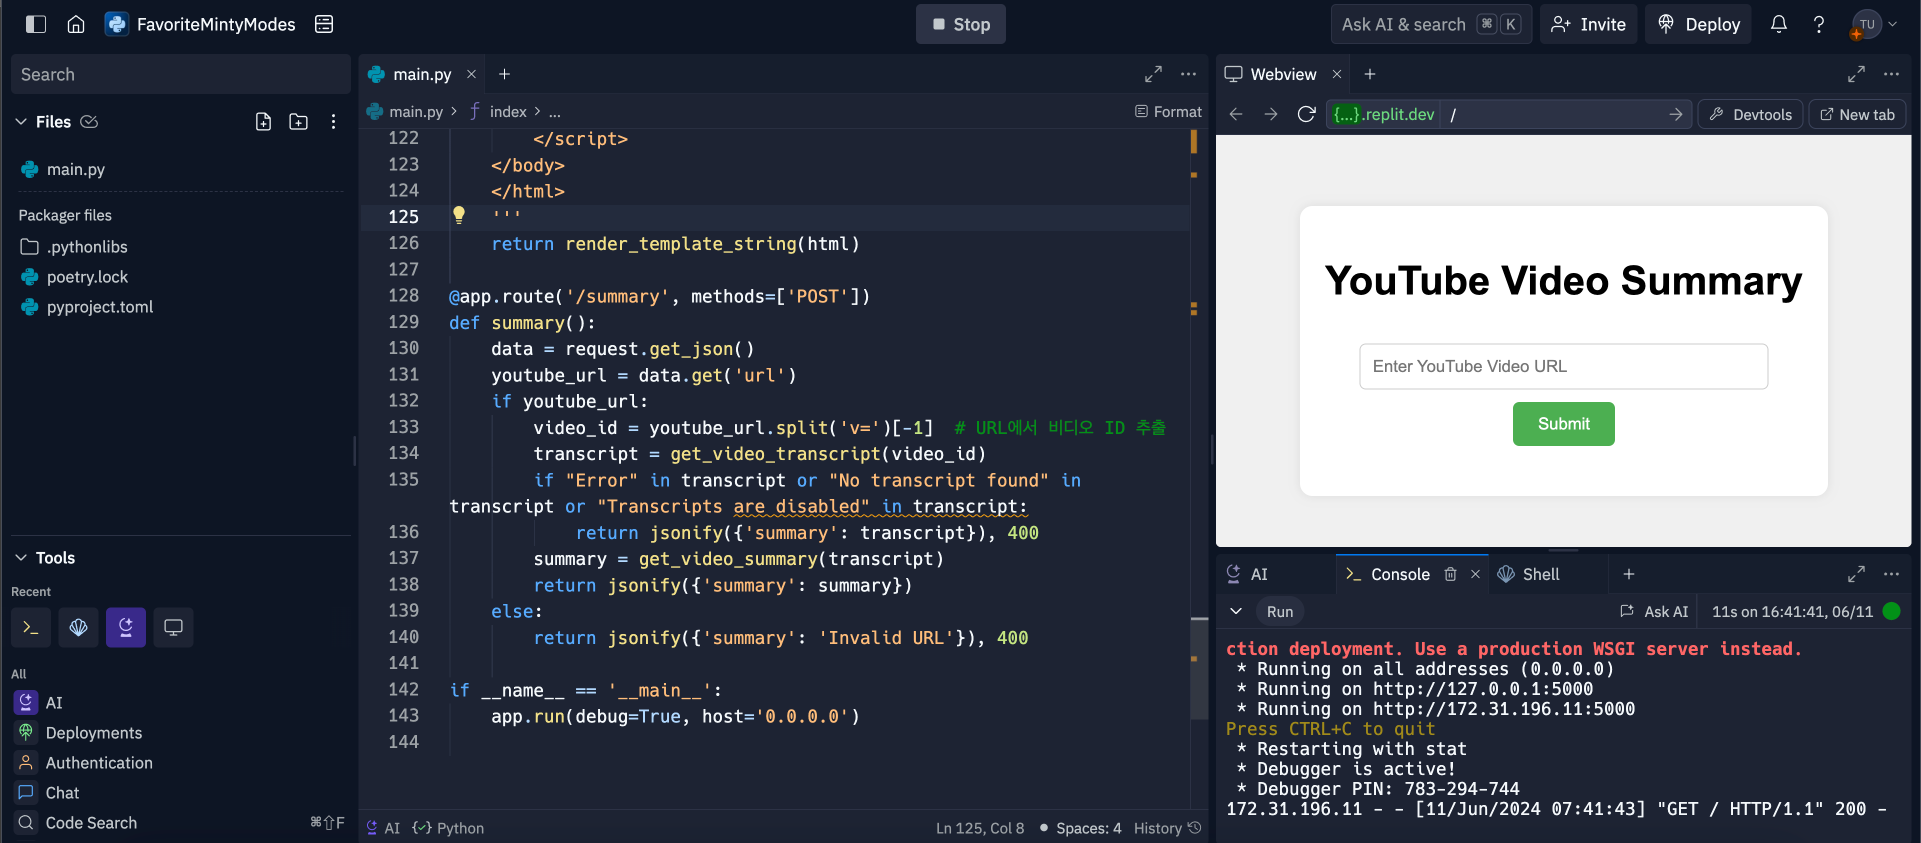Open the user avatar account menu

click(x=1874, y=24)
